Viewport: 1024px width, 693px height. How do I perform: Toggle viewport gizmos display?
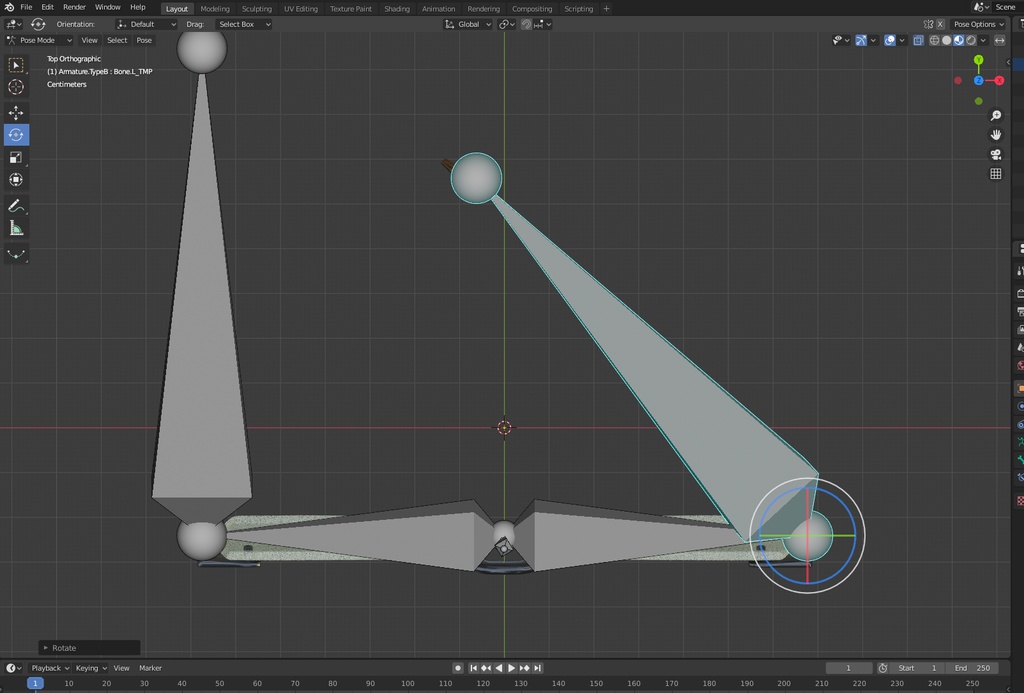(x=861, y=40)
